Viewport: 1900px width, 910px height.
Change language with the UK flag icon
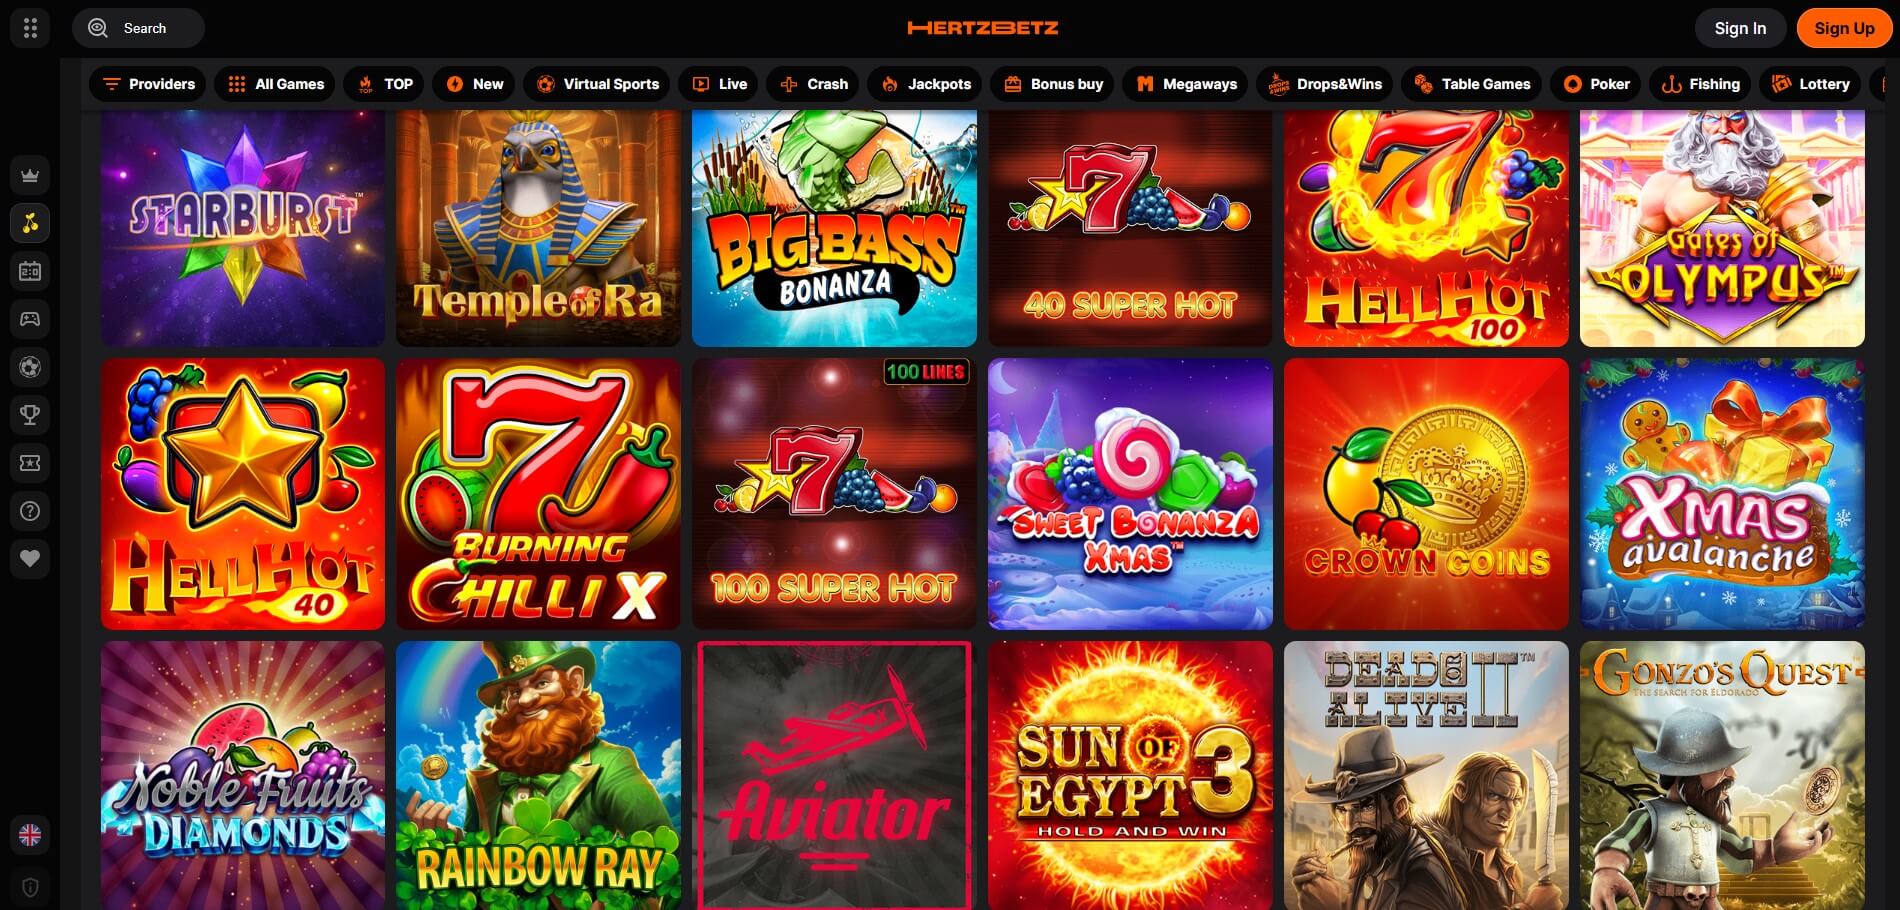coord(30,835)
